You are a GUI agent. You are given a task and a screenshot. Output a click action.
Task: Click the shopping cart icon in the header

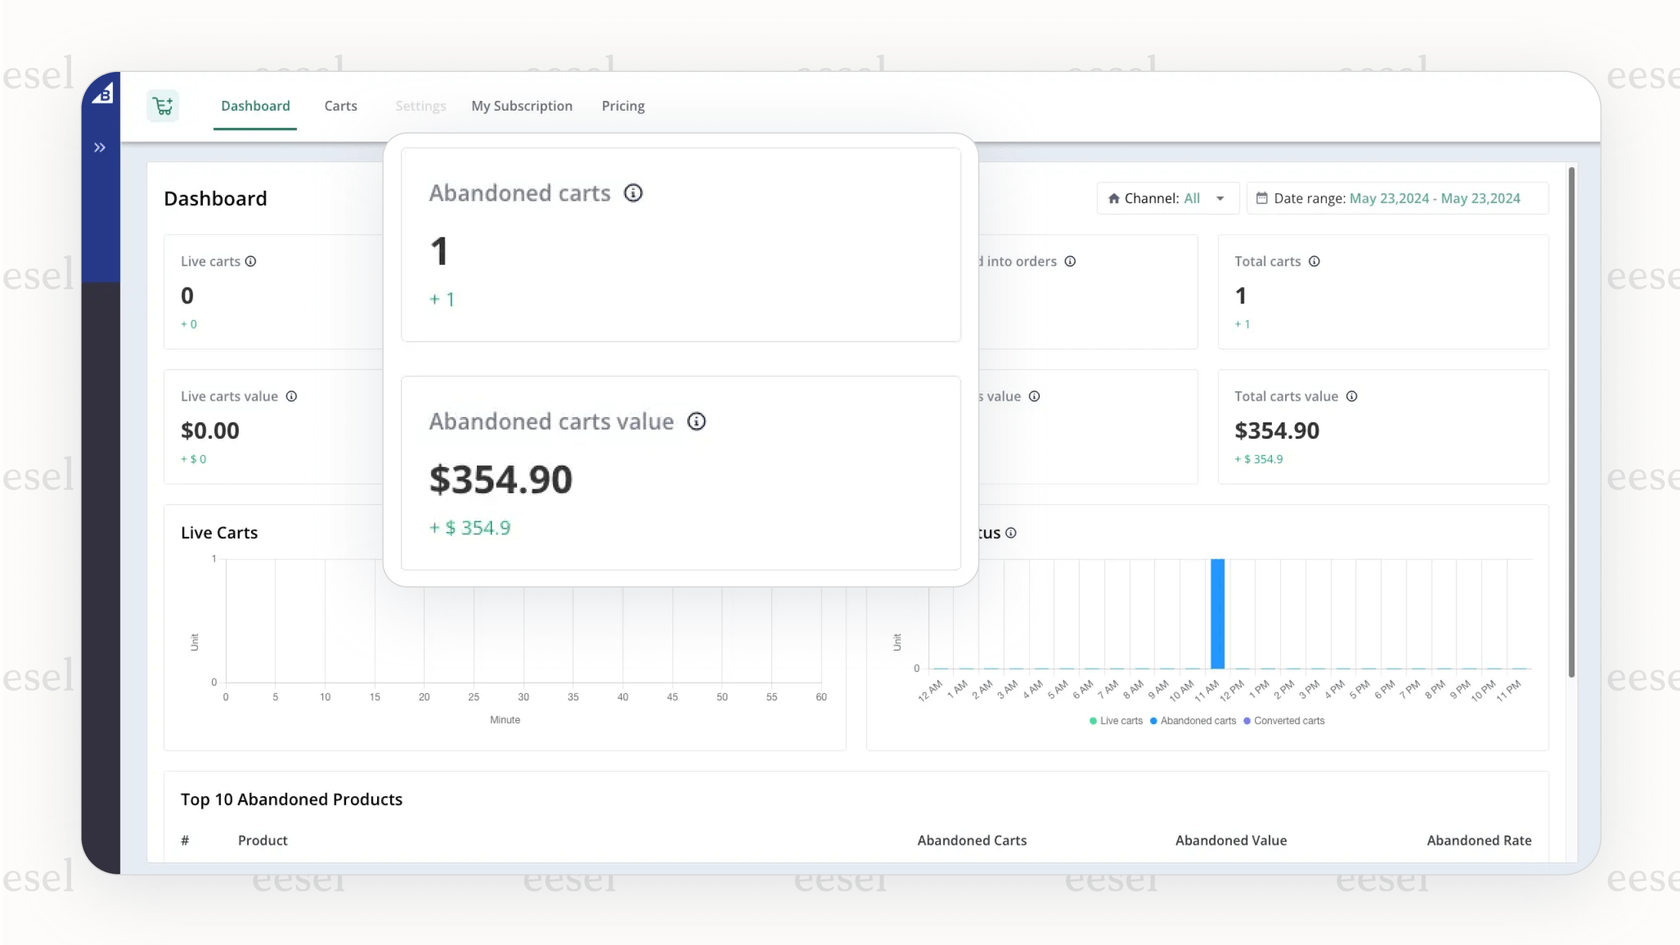162,104
